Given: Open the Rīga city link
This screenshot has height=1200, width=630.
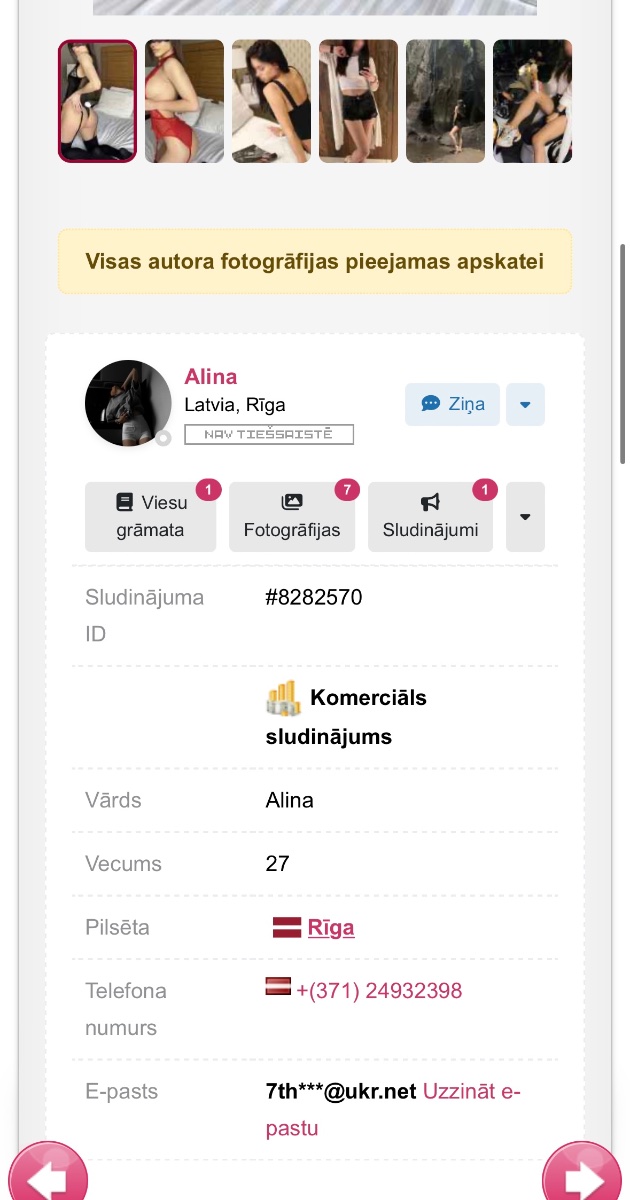Looking at the screenshot, I should pyautogui.click(x=331, y=927).
